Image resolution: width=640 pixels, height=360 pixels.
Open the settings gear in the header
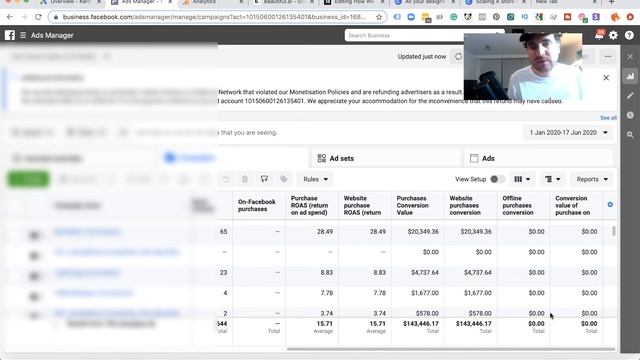[613, 36]
